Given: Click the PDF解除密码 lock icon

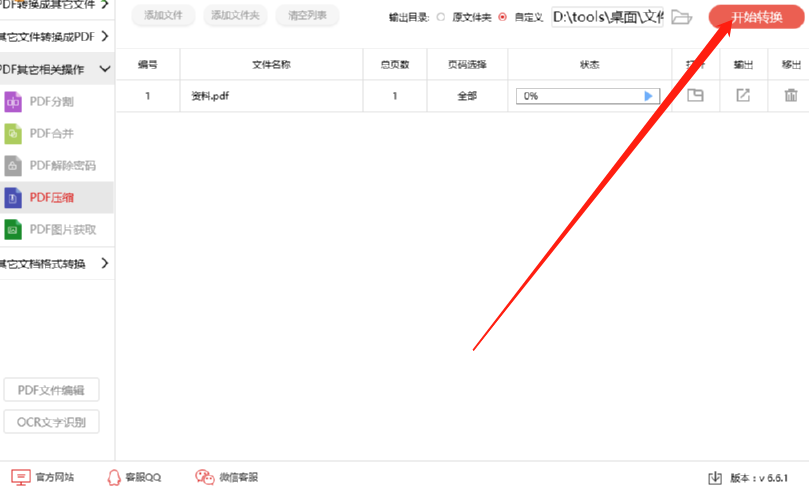Looking at the screenshot, I should click(13, 166).
